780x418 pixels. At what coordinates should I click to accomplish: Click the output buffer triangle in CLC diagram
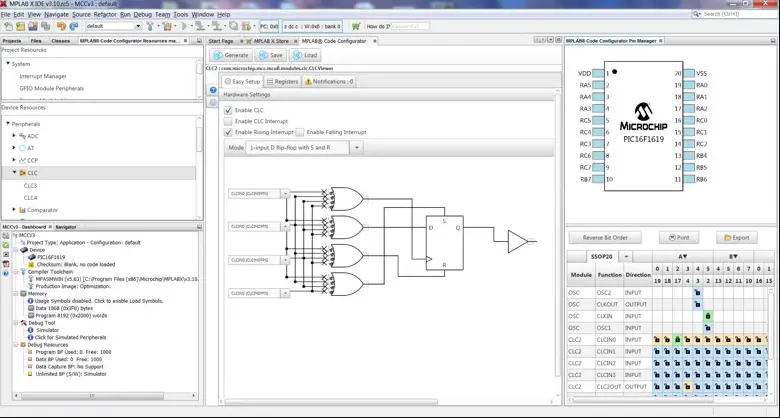tap(517, 241)
